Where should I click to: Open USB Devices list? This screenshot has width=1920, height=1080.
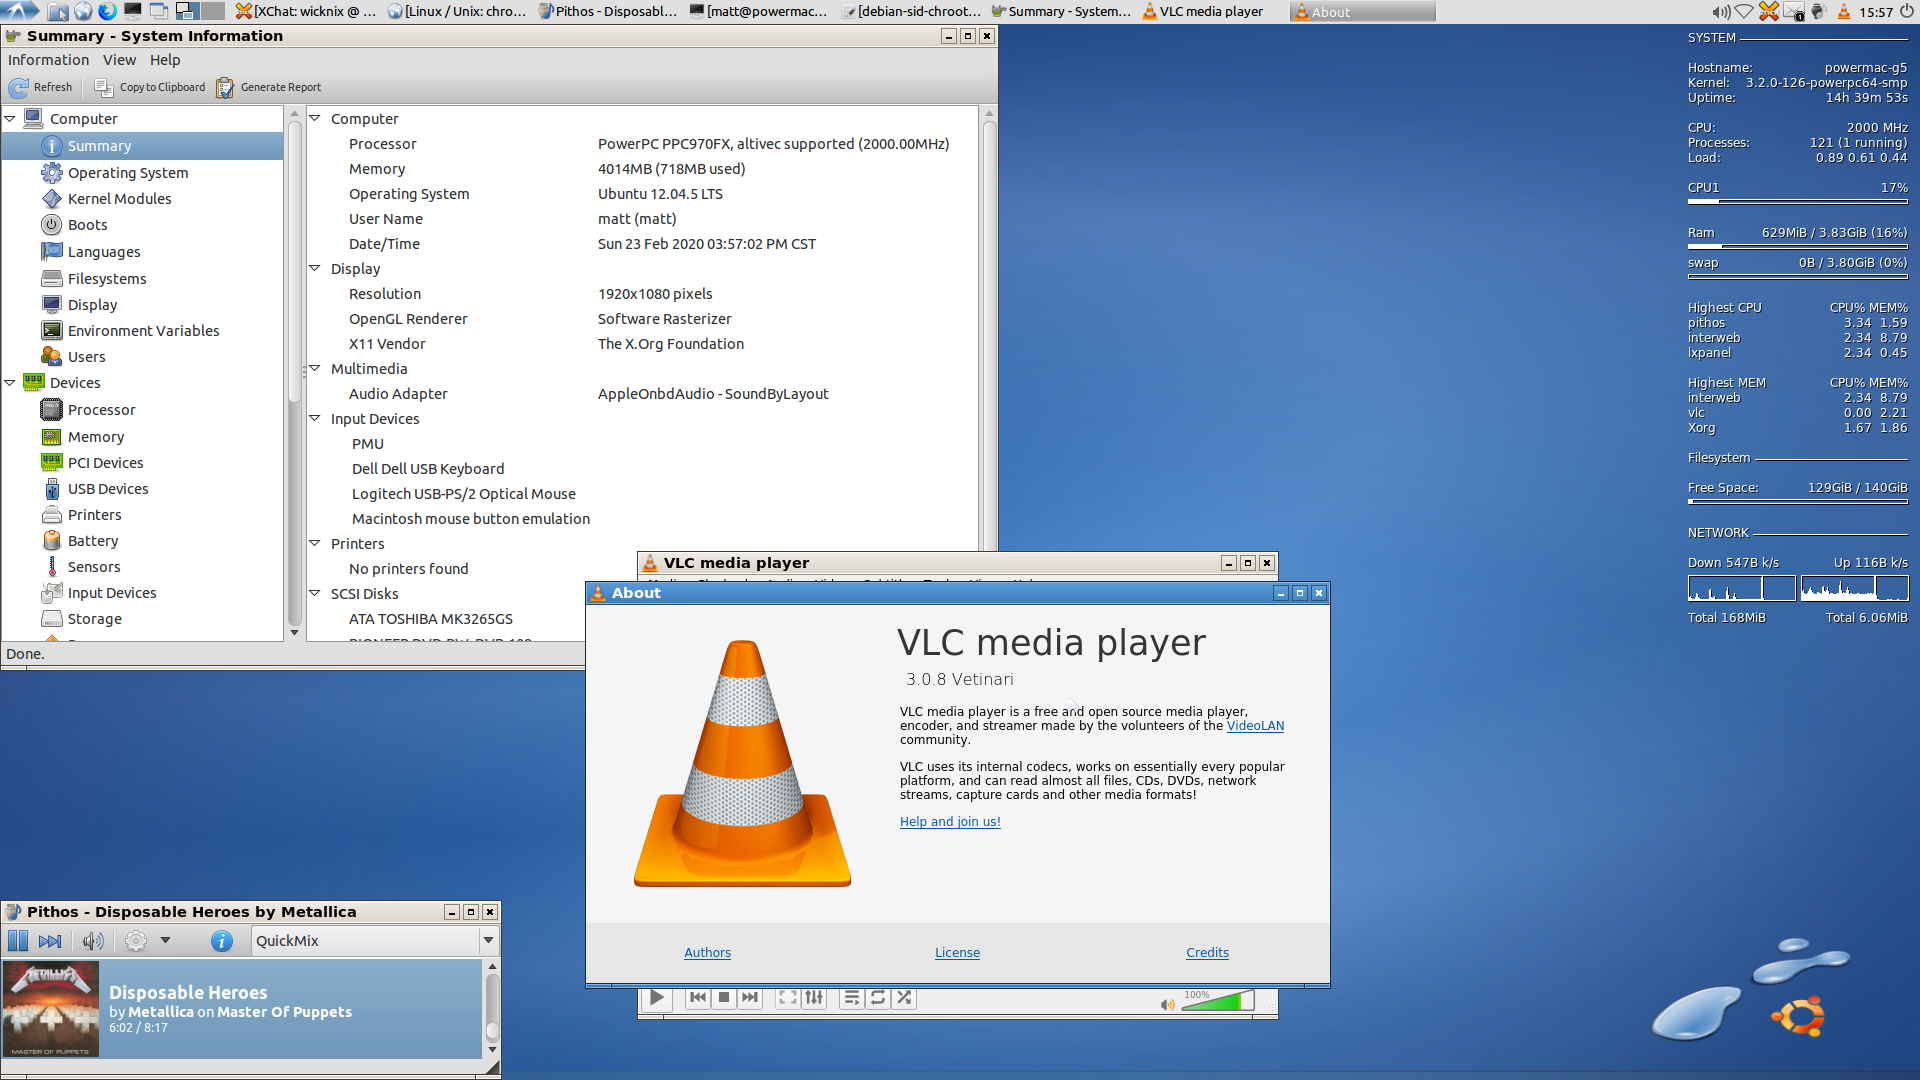[108, 488]
